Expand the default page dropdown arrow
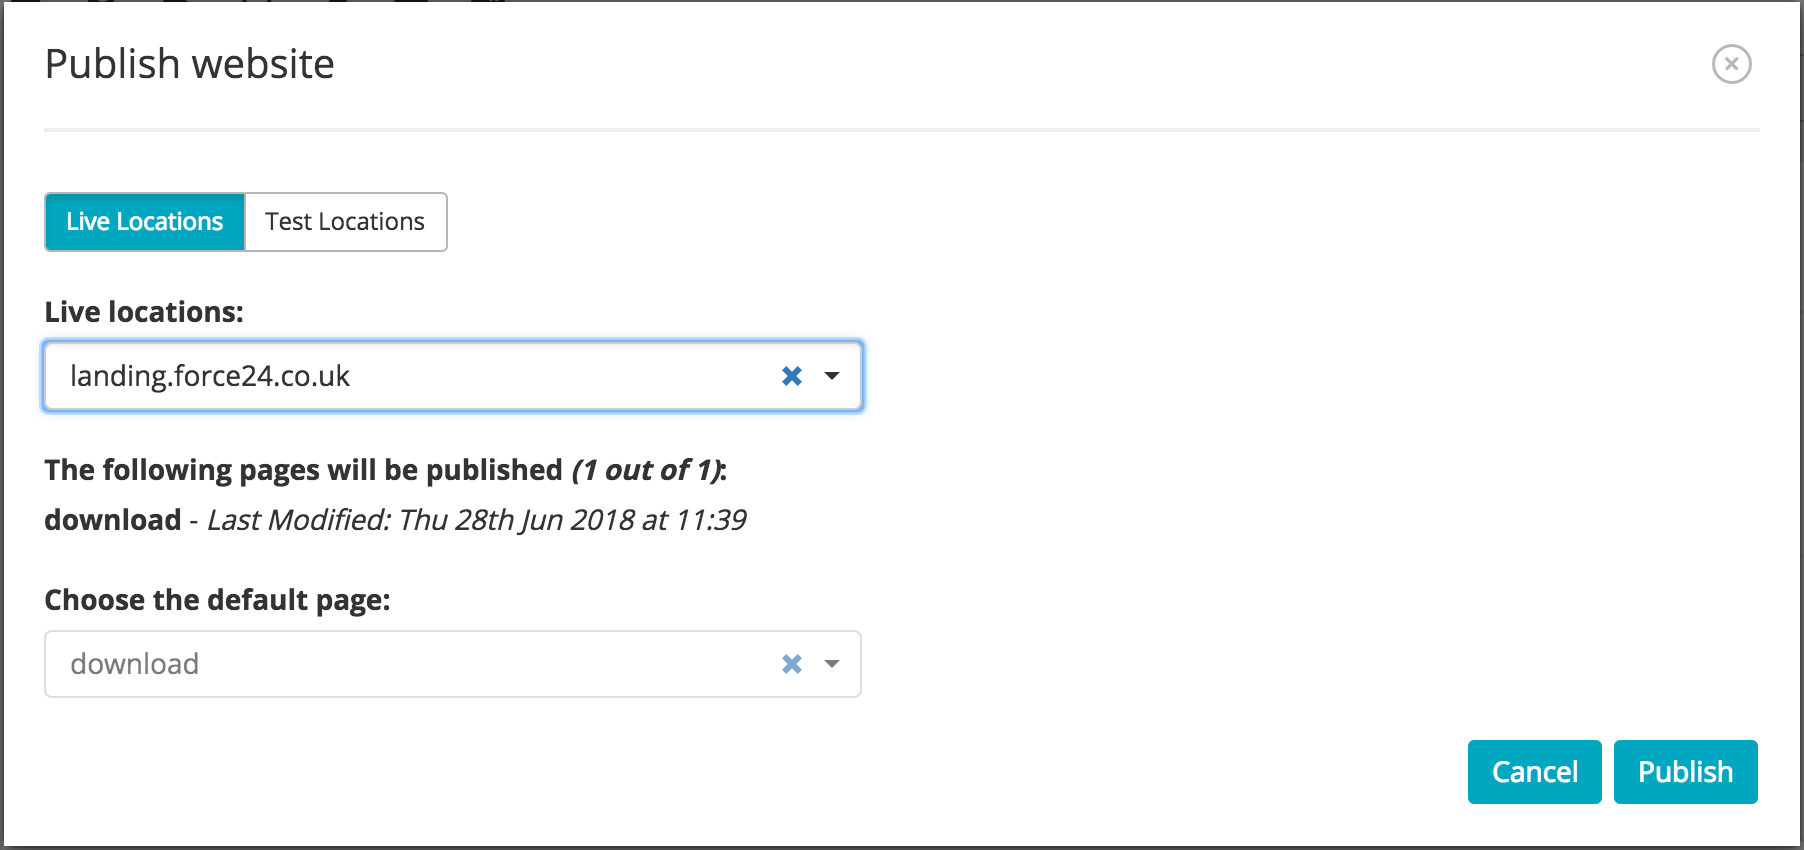Viewport: 1804px width, 850px height. (x=831, y=664)
